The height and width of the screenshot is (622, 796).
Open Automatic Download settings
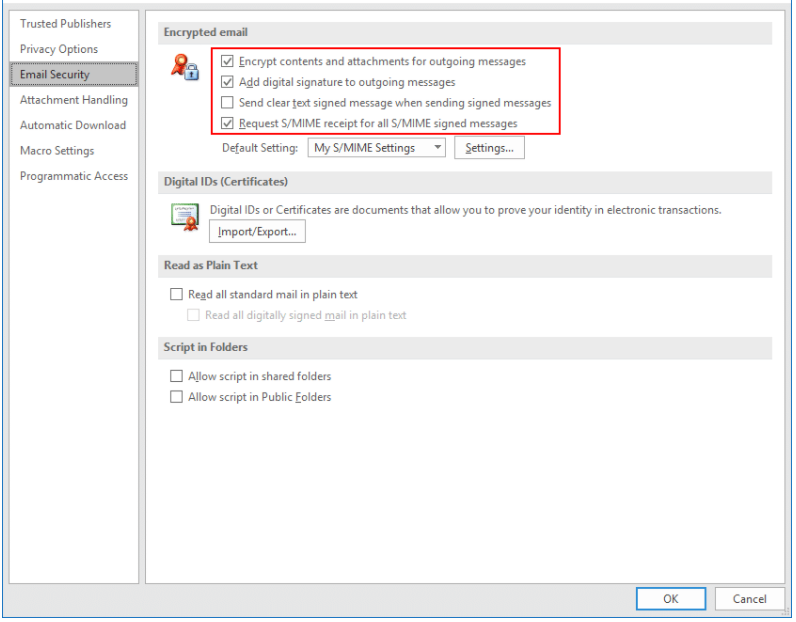click(x=73, y=125)
